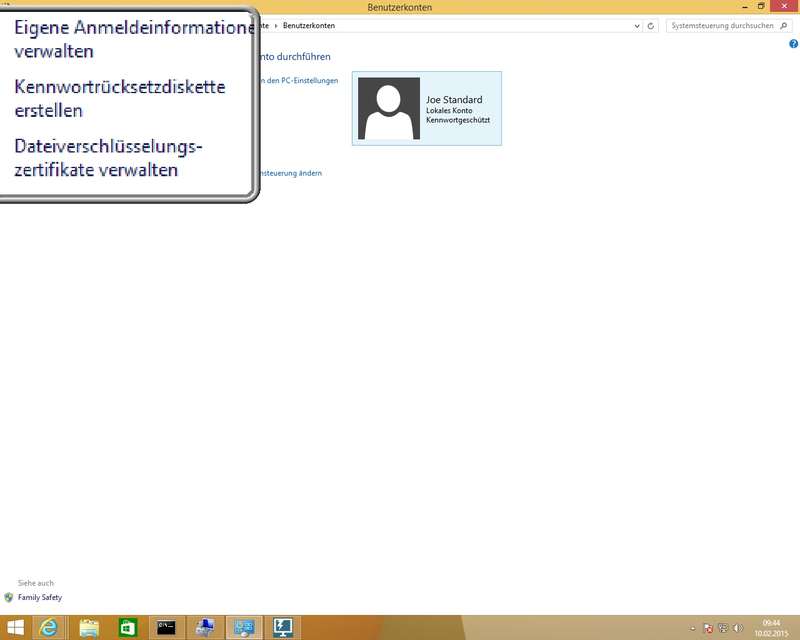Viewport: 800px width, 640px height.
Task: Minimize the Benutzerkonten window
Action: click(745, 7)
